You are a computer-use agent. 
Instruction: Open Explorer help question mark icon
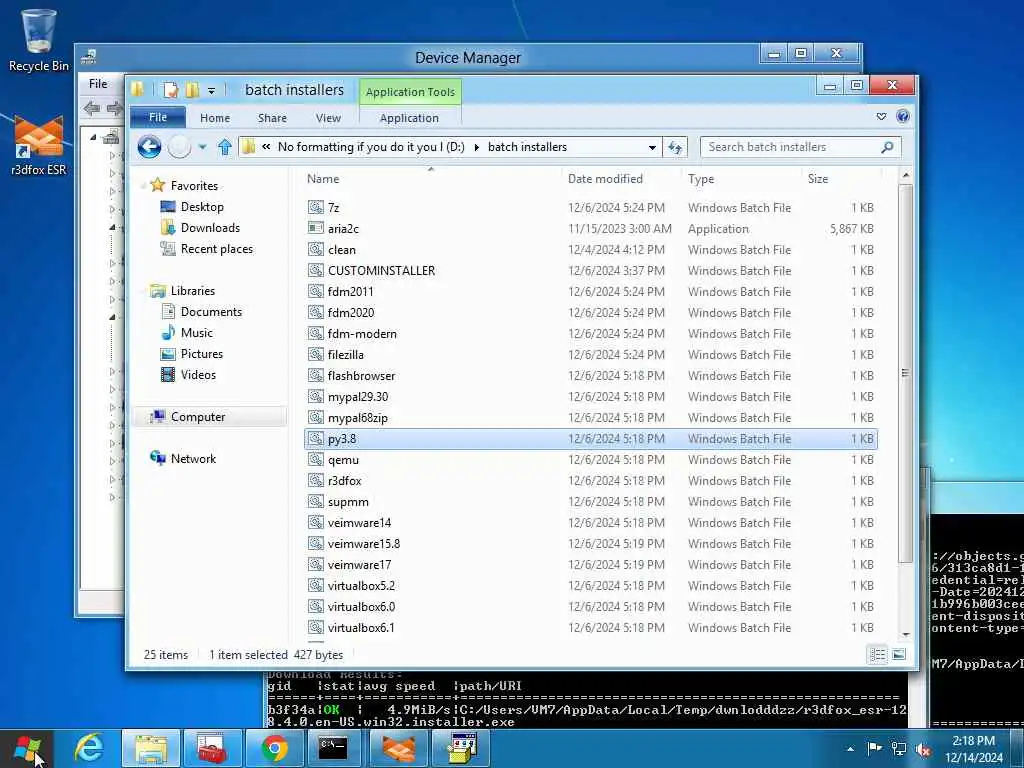coord(903,116)
